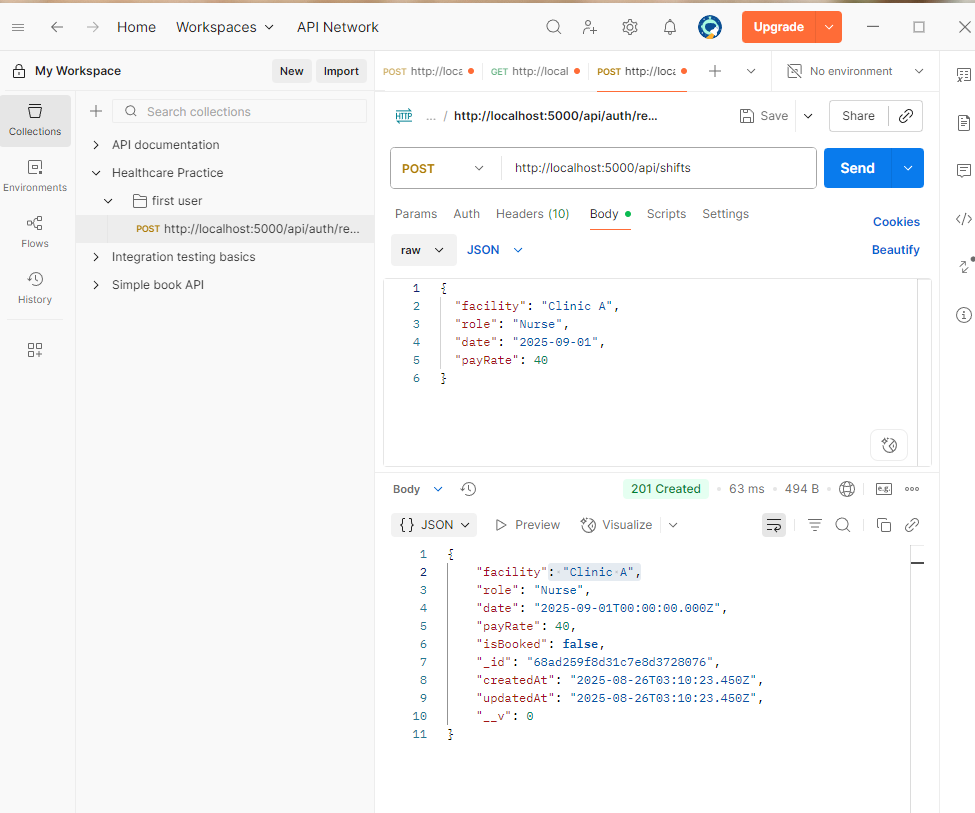The width and height of the screenshot is (975, 813).
Task: Click the Beautify link
Action: [x=895, y=250]
